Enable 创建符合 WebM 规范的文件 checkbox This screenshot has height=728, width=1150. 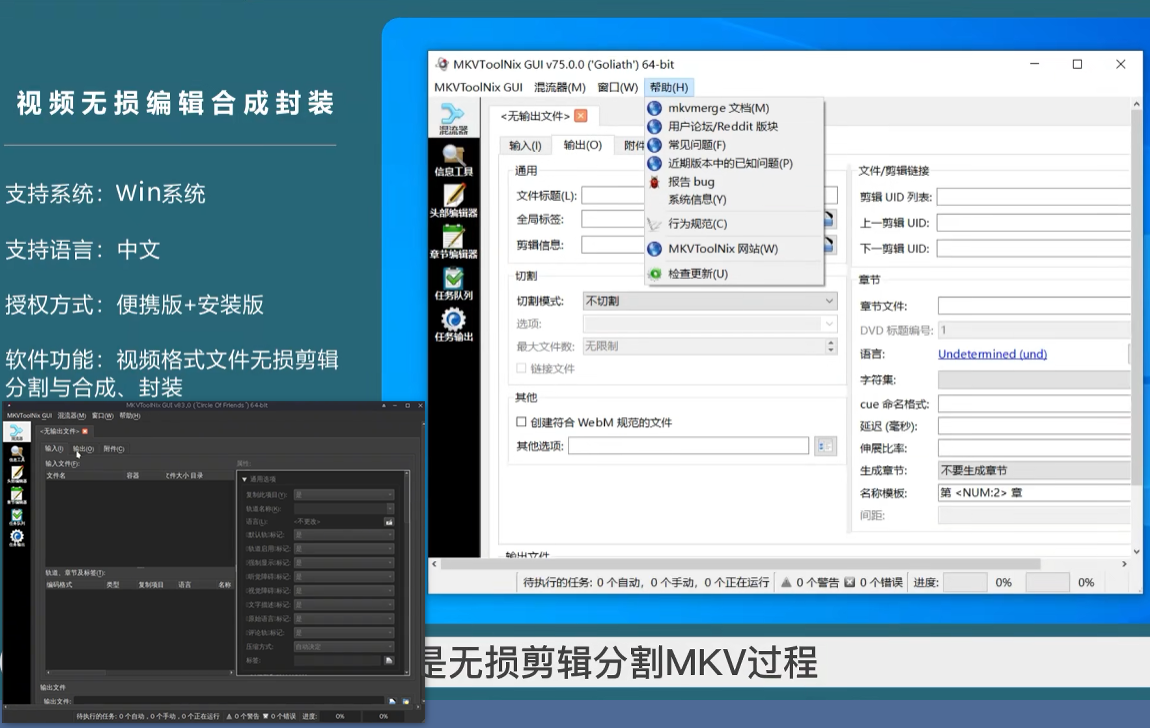pyautogui.click(x=521, y=422)
